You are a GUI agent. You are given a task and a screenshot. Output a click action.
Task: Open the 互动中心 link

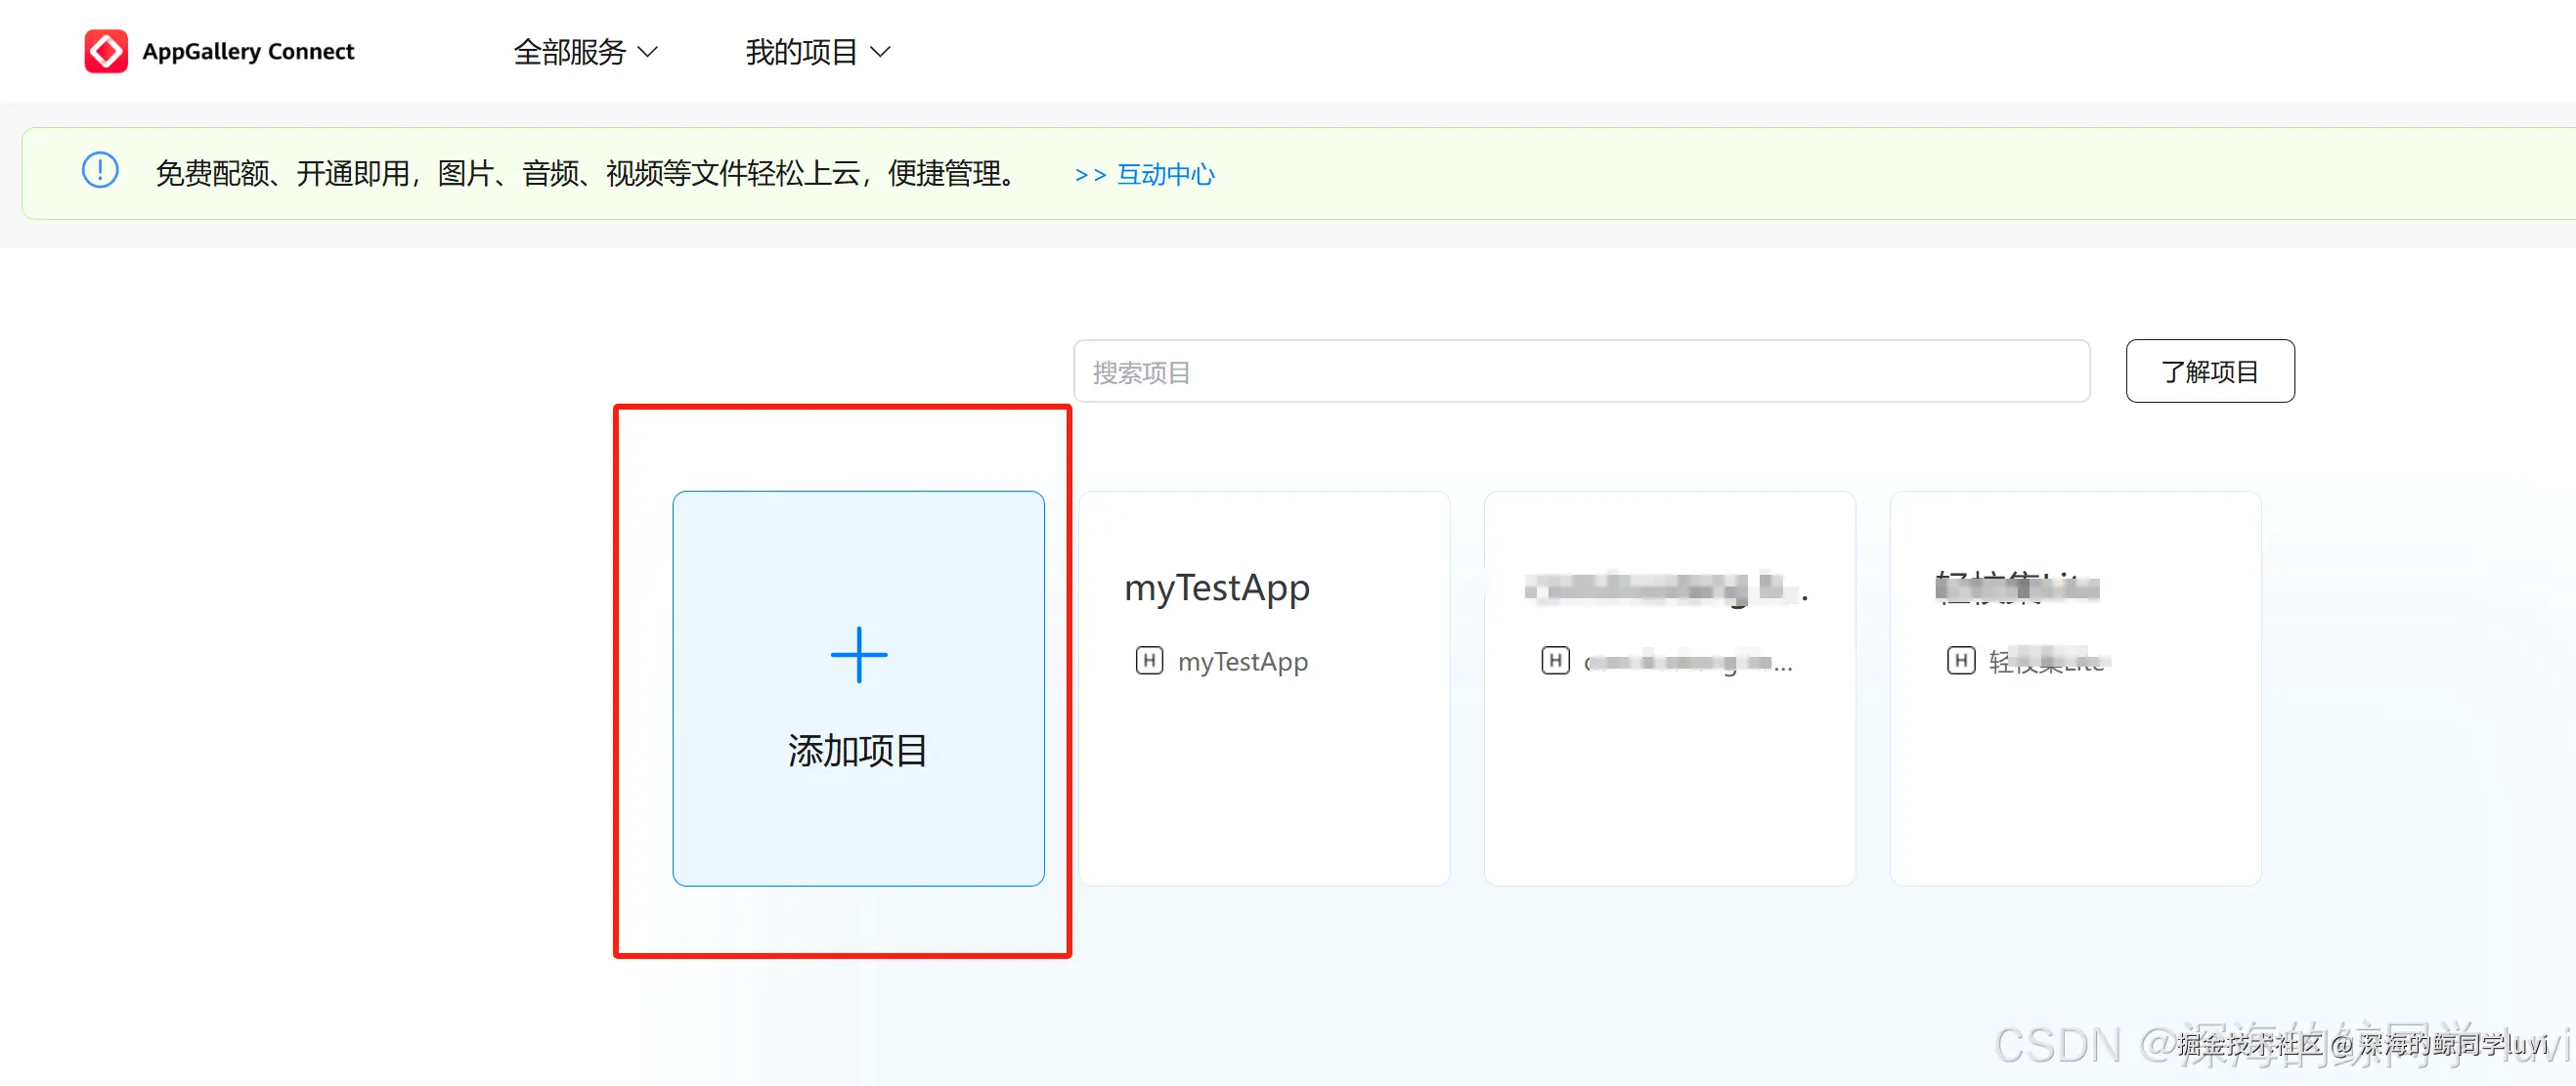pyautogui.click(x=1165, y=175)
